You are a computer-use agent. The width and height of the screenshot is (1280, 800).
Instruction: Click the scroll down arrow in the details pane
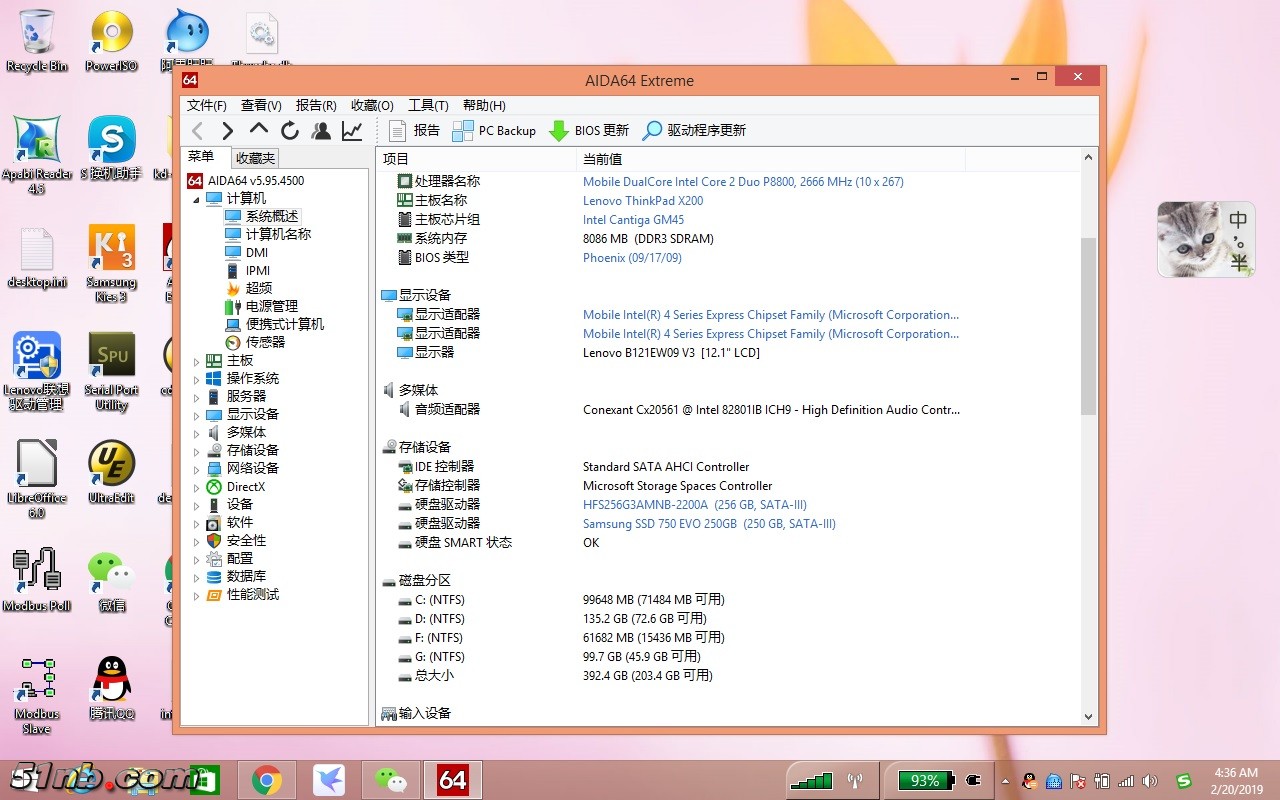(1089, 716)
